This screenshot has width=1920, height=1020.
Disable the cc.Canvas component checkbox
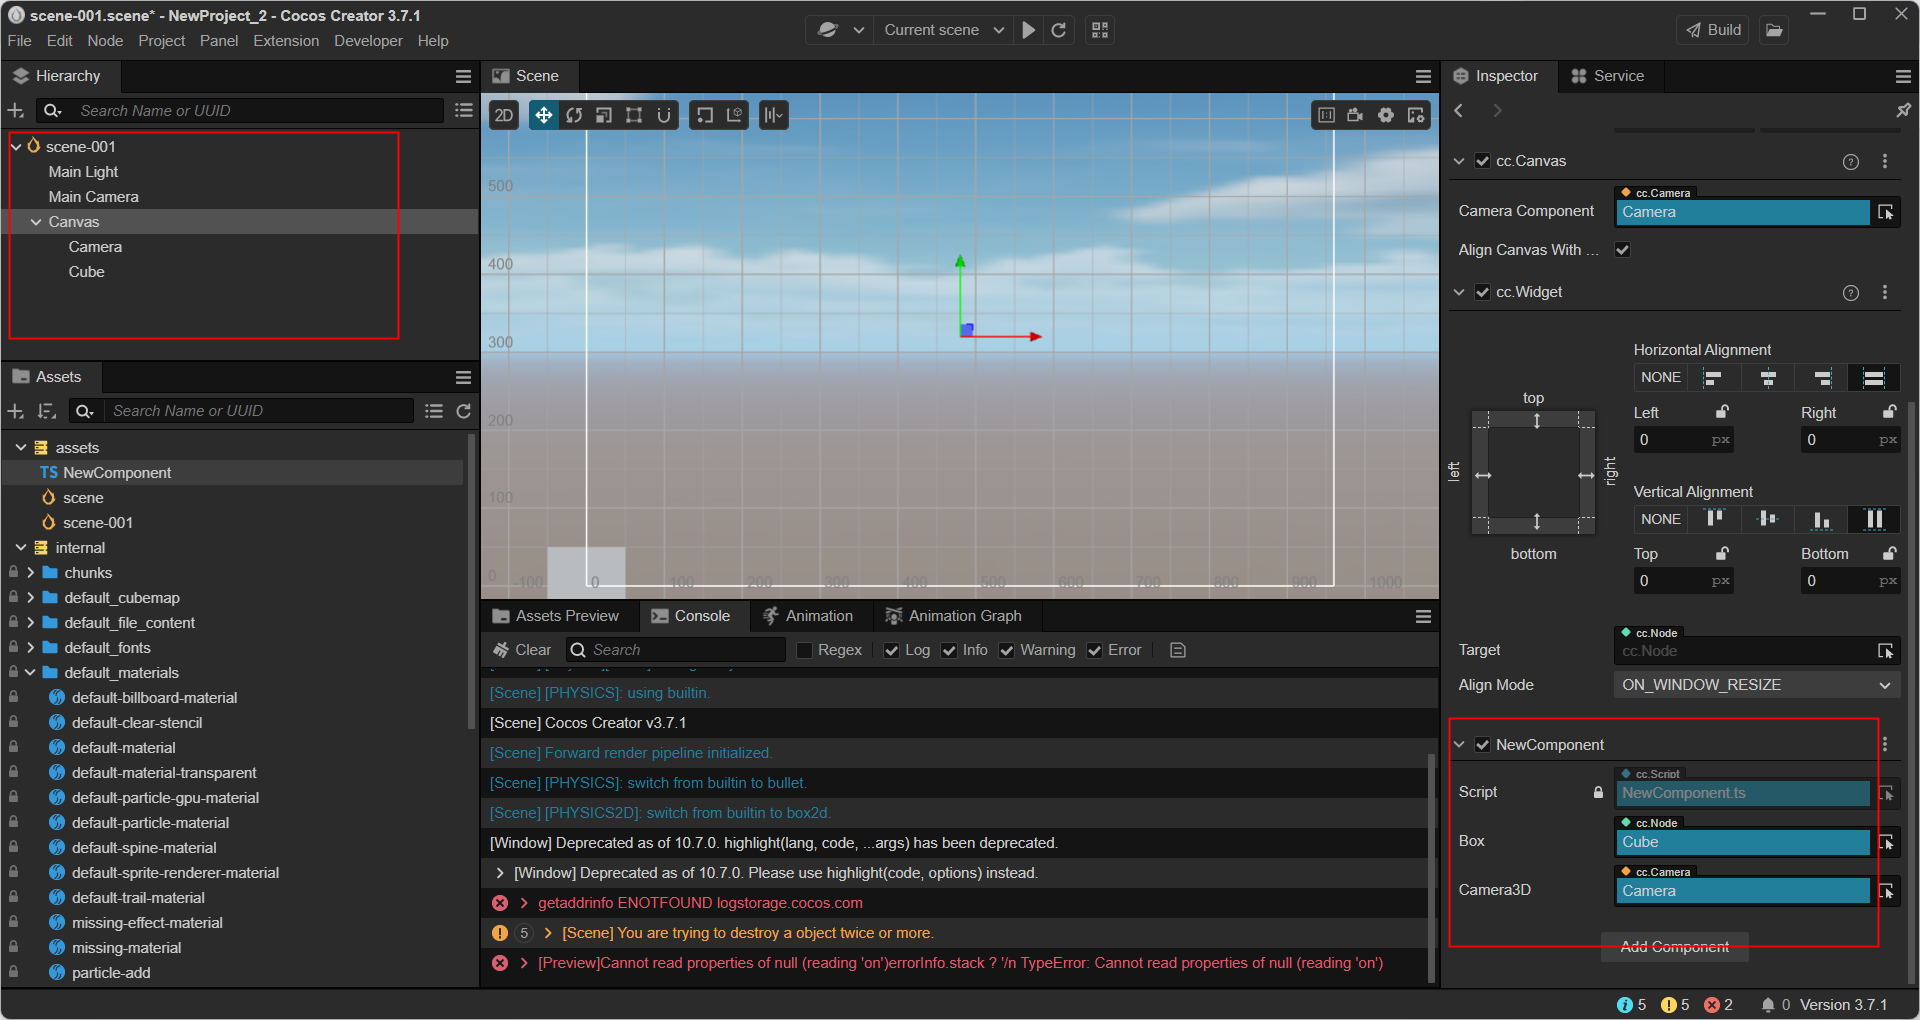pos(1483,161)
